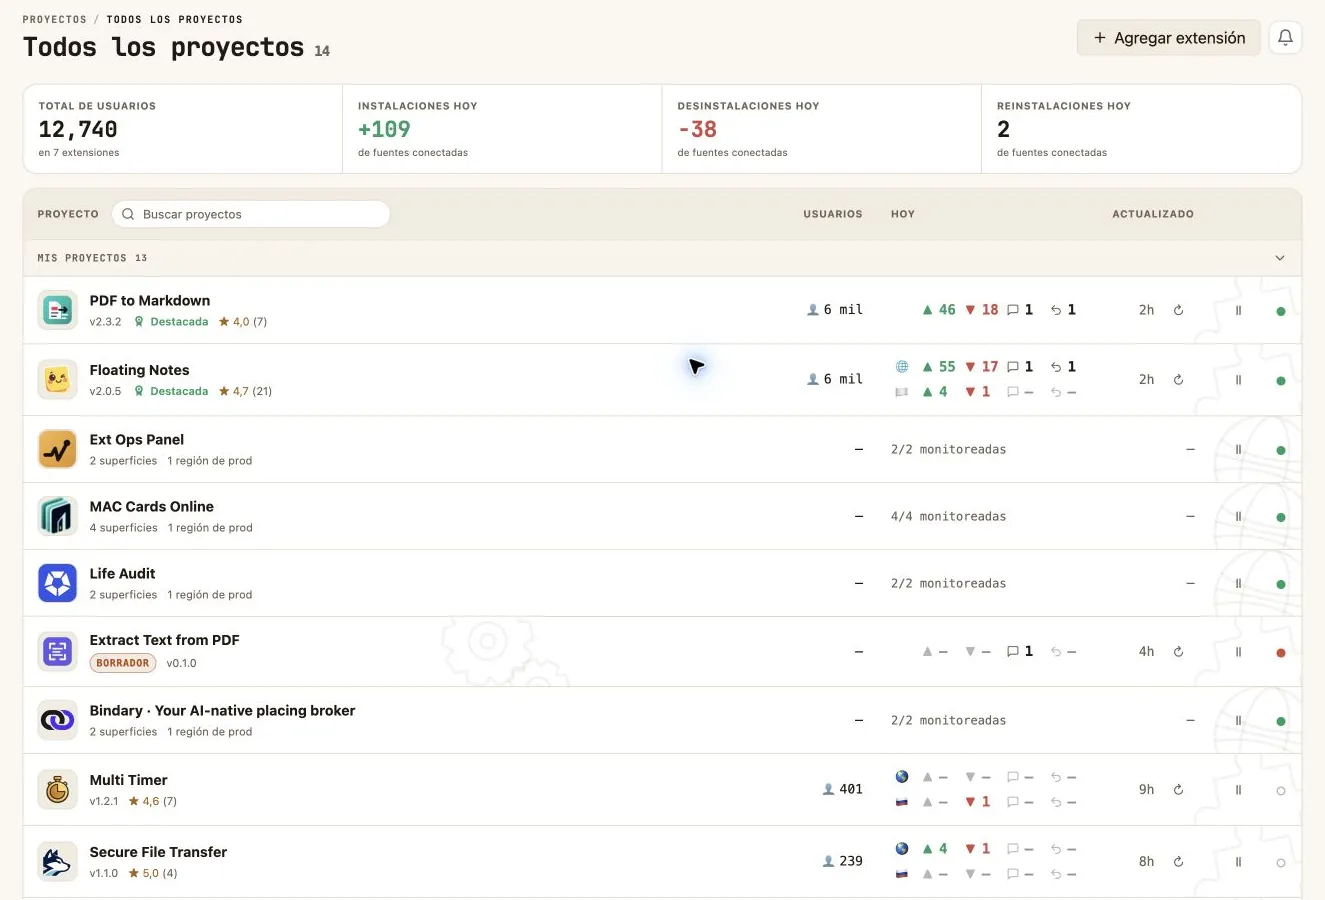This screenshot has width=1325, height=900.
Task: Open the Floating Notes project
Action: coord(139,370)
